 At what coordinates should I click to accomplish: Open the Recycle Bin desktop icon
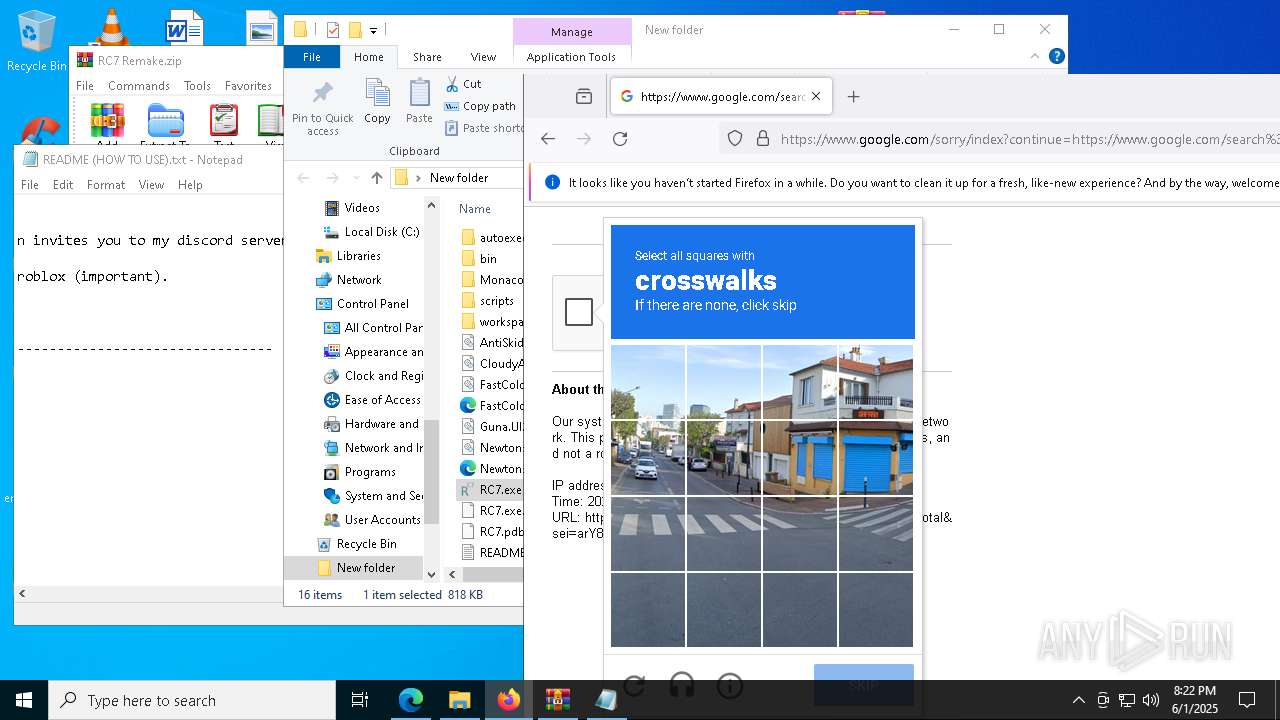click(x=36, y=41)
